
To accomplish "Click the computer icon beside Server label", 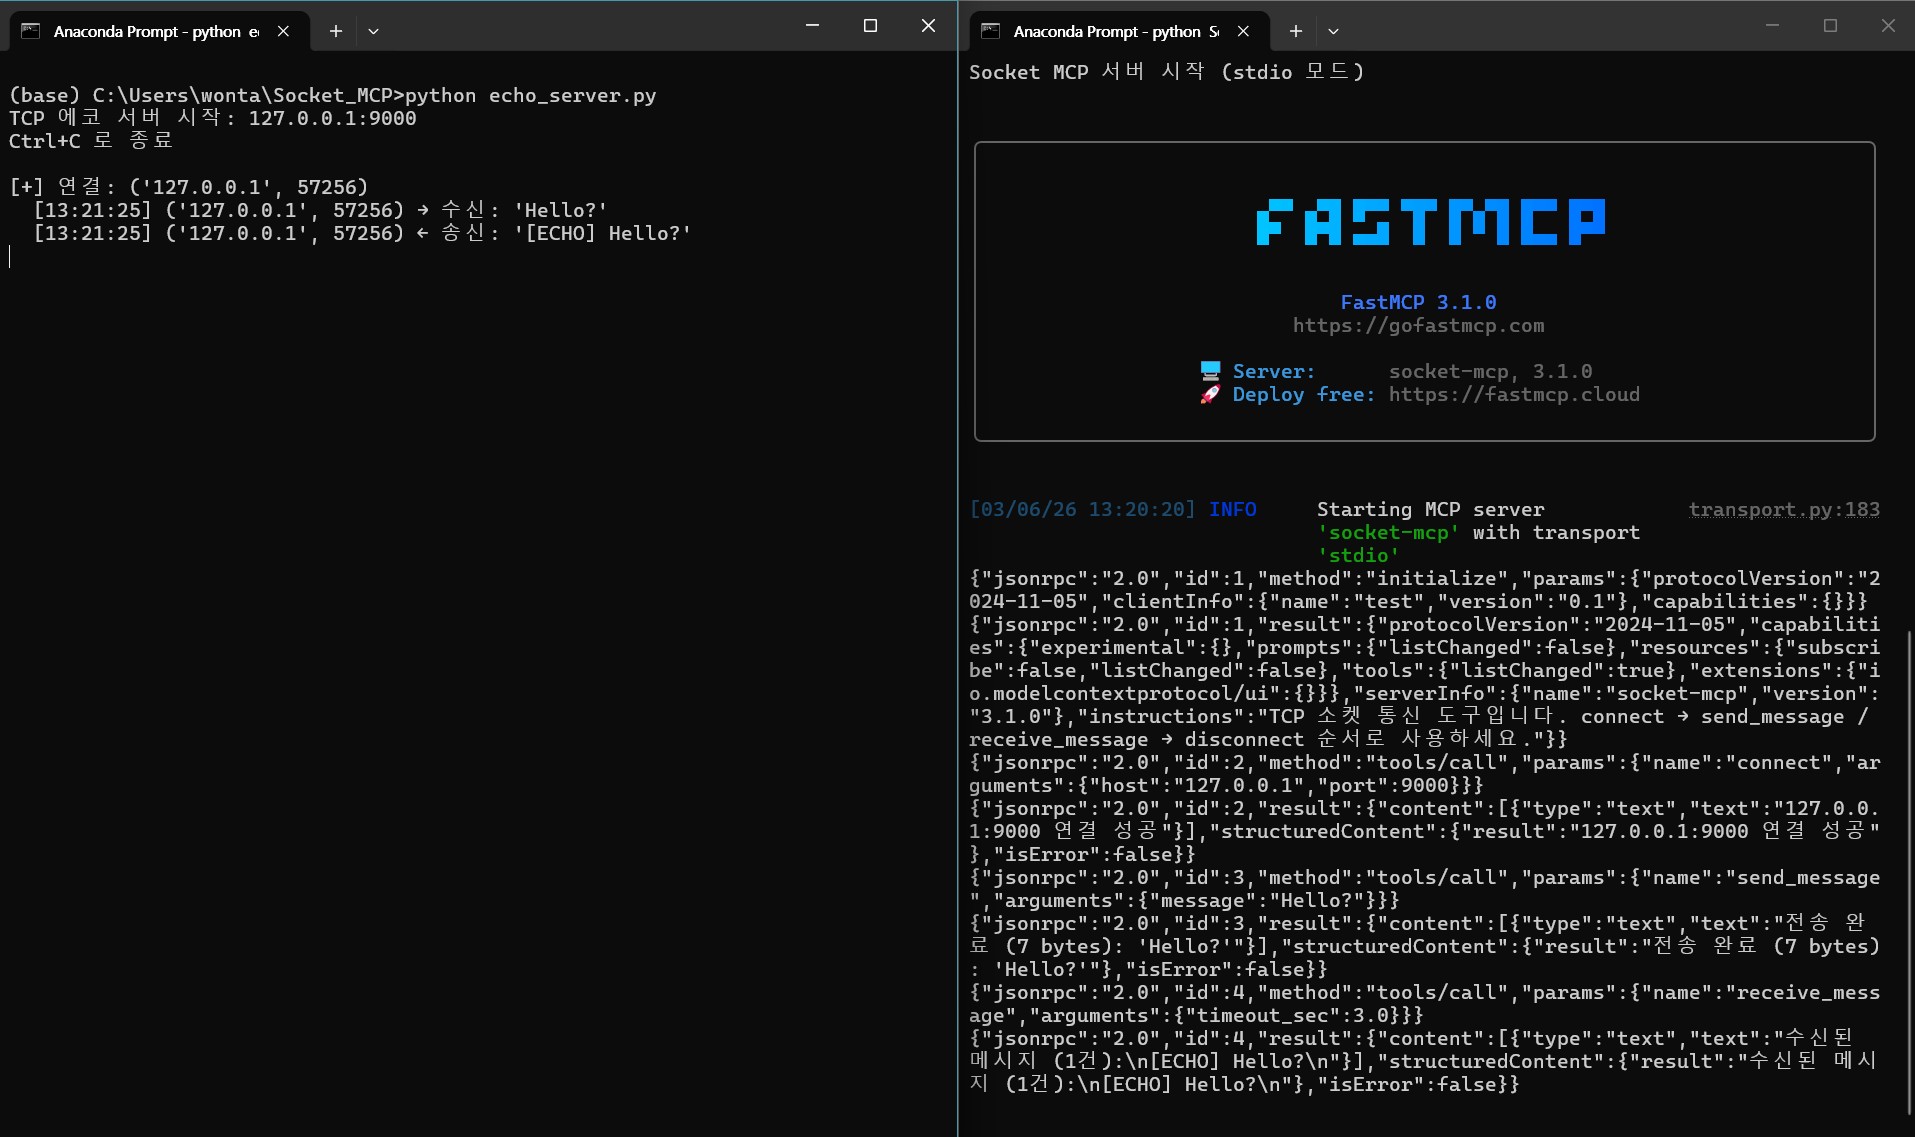I will (1210, 371).
